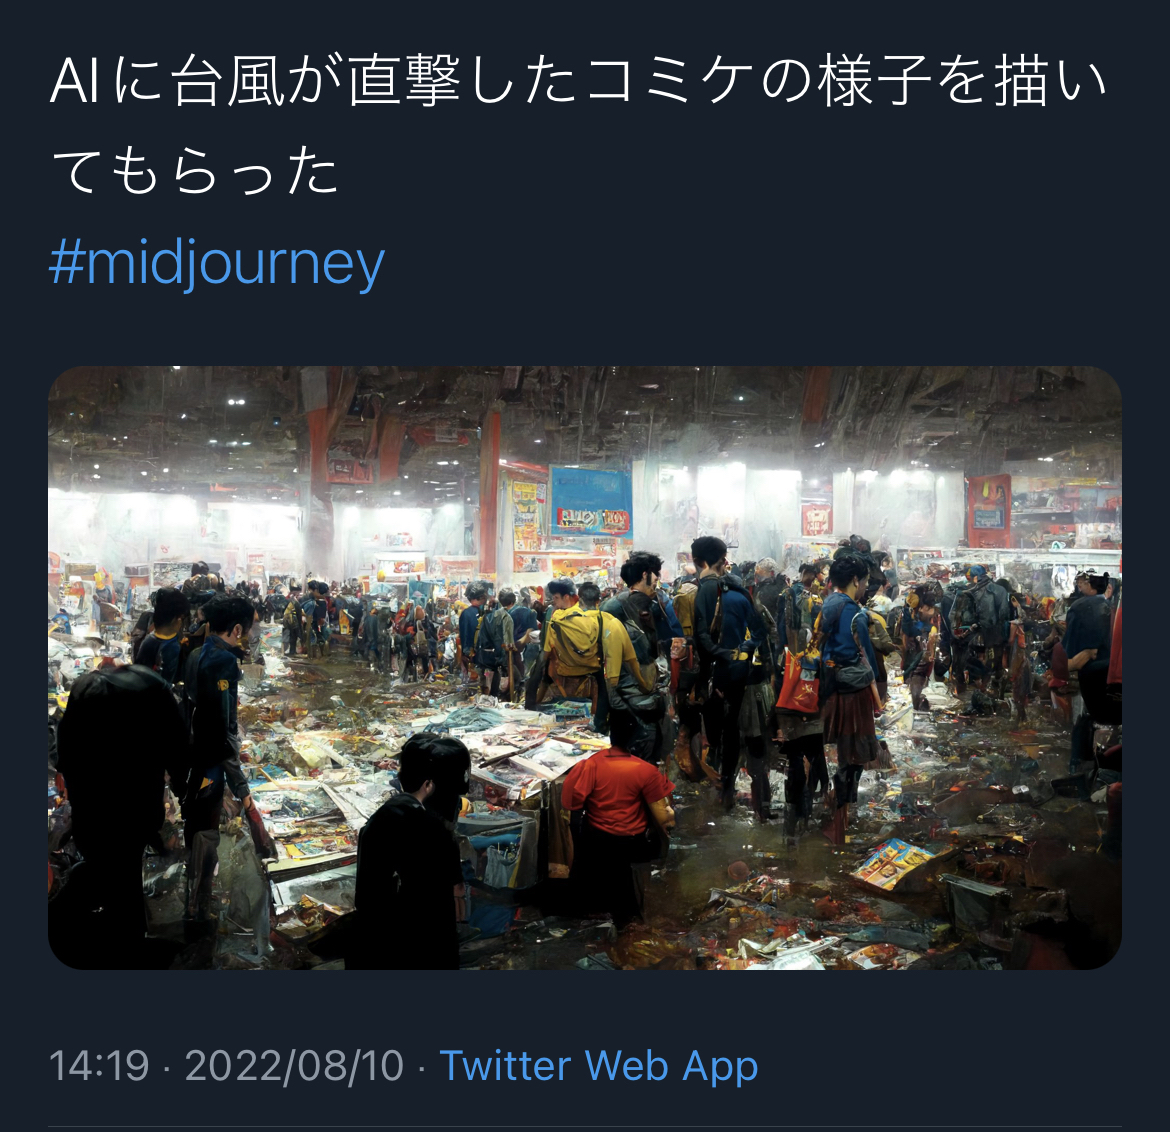
Task: Click the tweet text beginning with AIに台風が
Action: pyautogui.click(x=578, y=125)
